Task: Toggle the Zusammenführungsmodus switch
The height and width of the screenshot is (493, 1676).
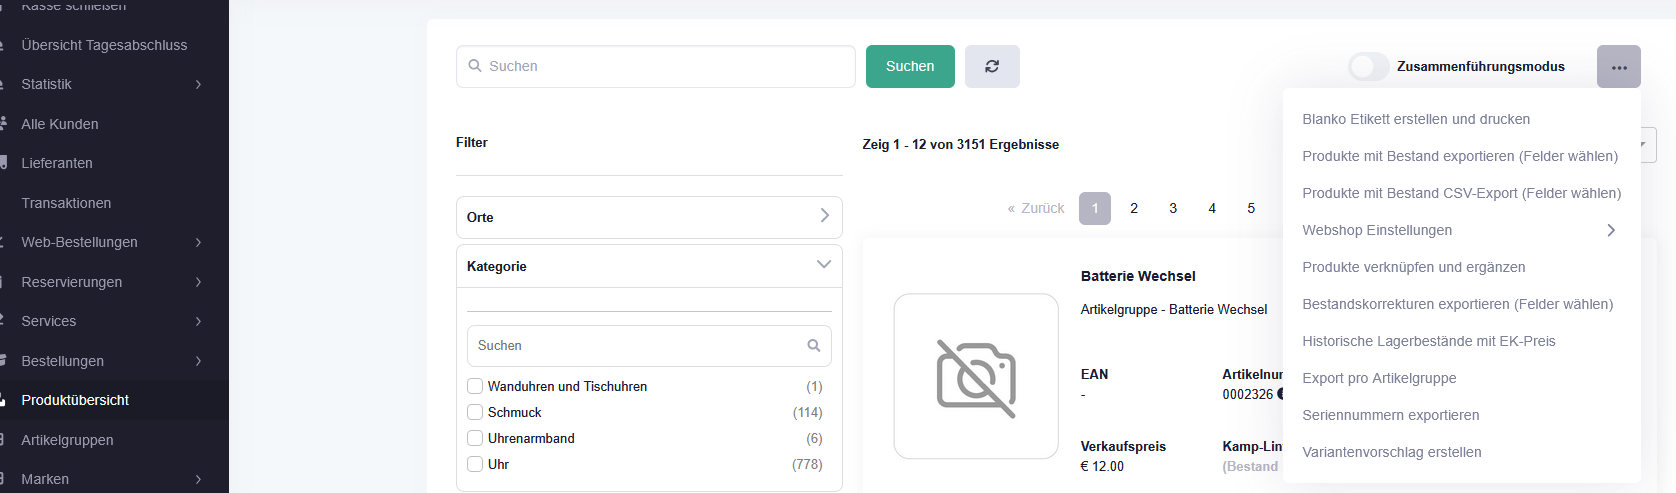Action: 1367,67
